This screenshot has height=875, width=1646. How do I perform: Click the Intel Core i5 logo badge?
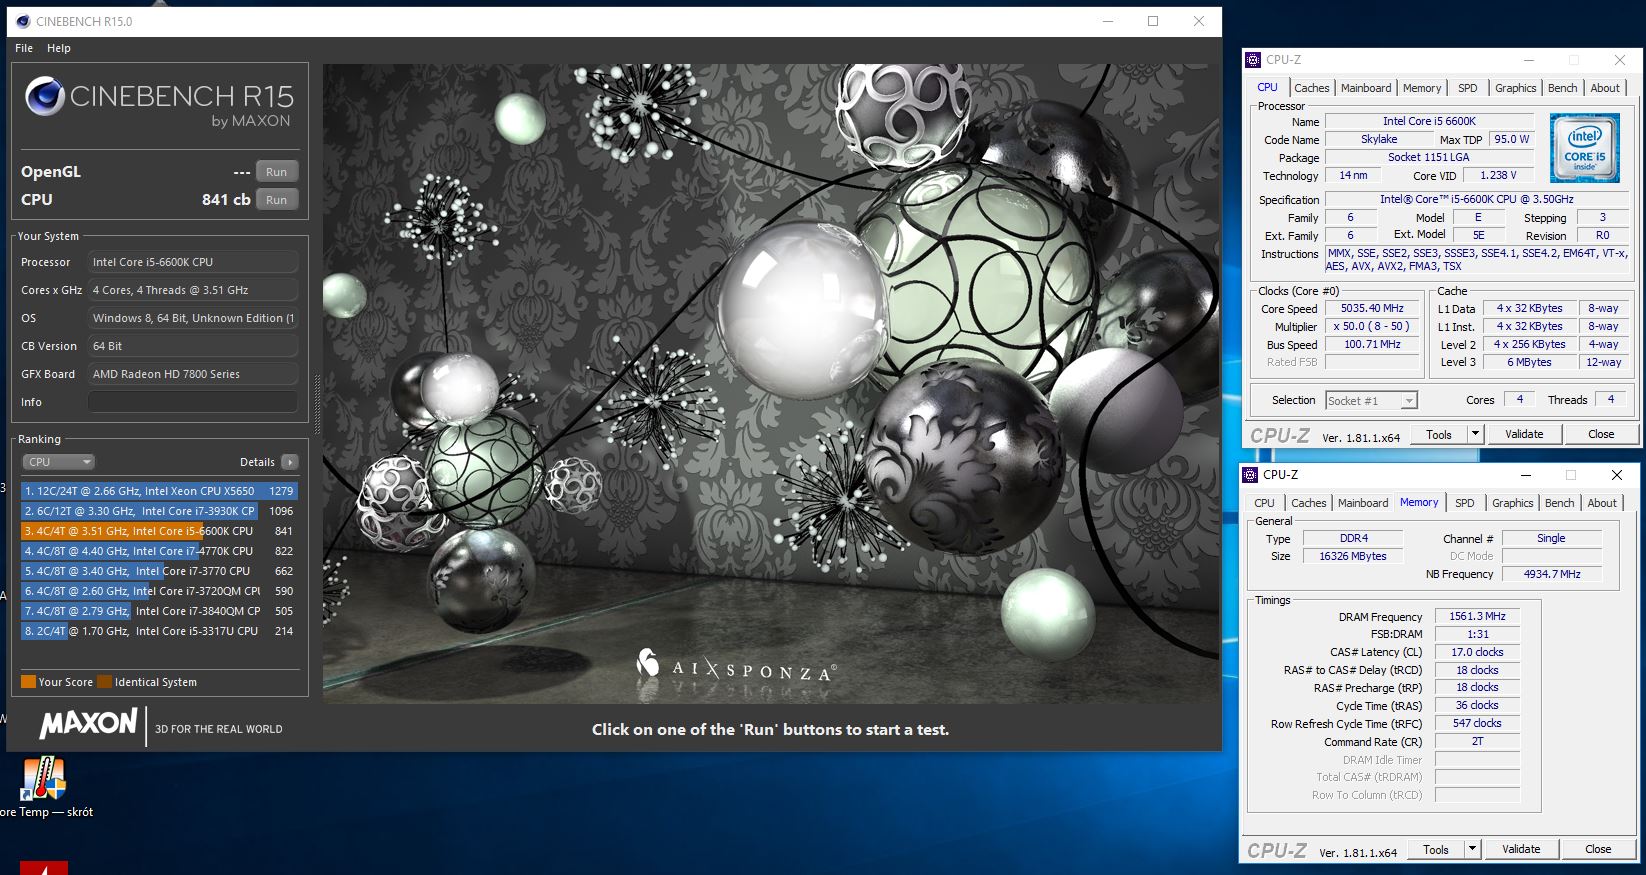(1584, 147)
